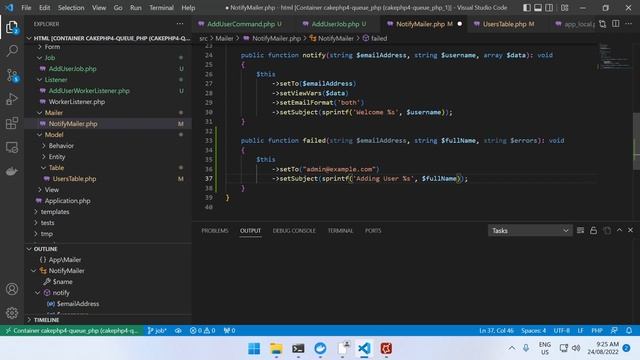Click the job branch in status bar
Image resolution: width=640 pixels, height=360 pixels.
pos(157,331)
